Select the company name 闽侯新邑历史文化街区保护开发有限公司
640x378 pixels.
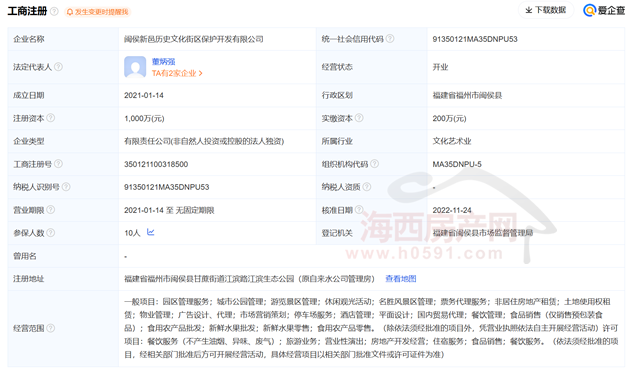[194, 39]
